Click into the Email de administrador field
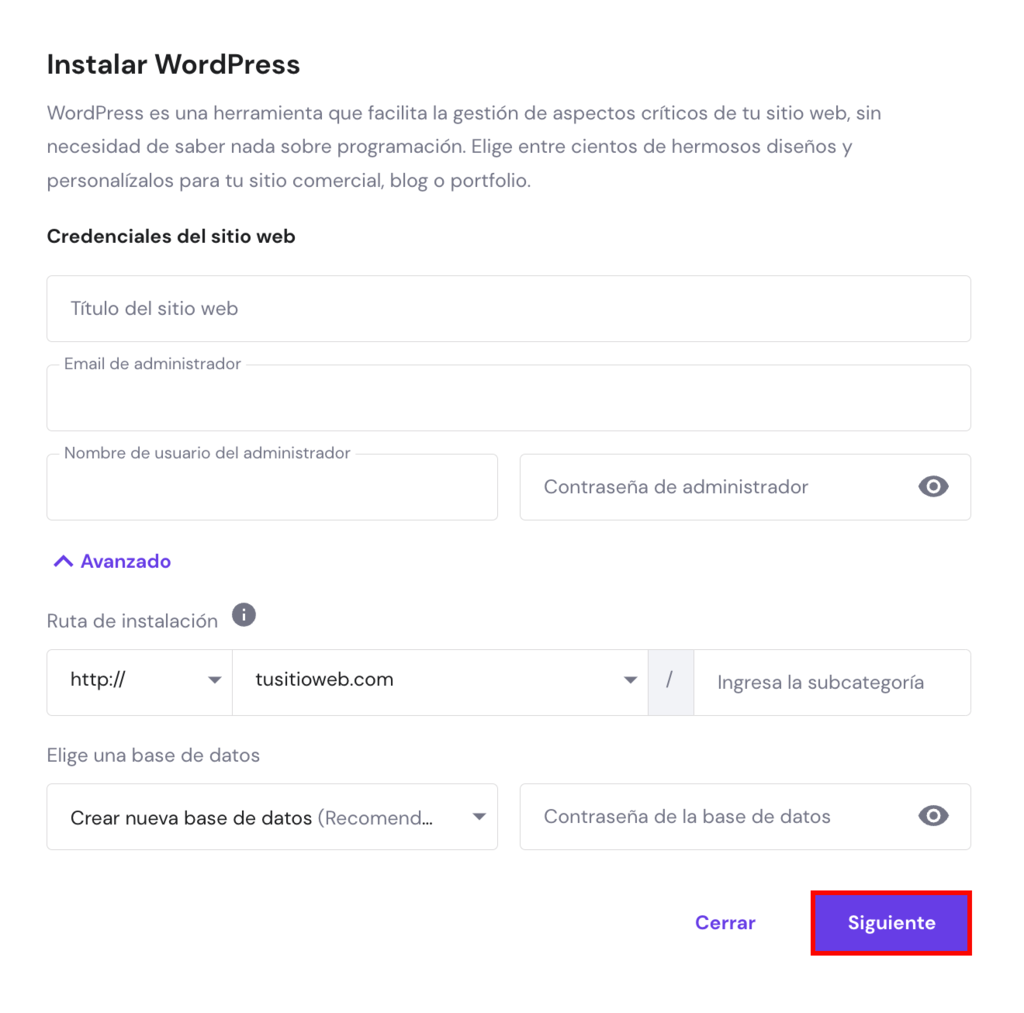Viewport: 1024px width, 1013px height. 508,399
